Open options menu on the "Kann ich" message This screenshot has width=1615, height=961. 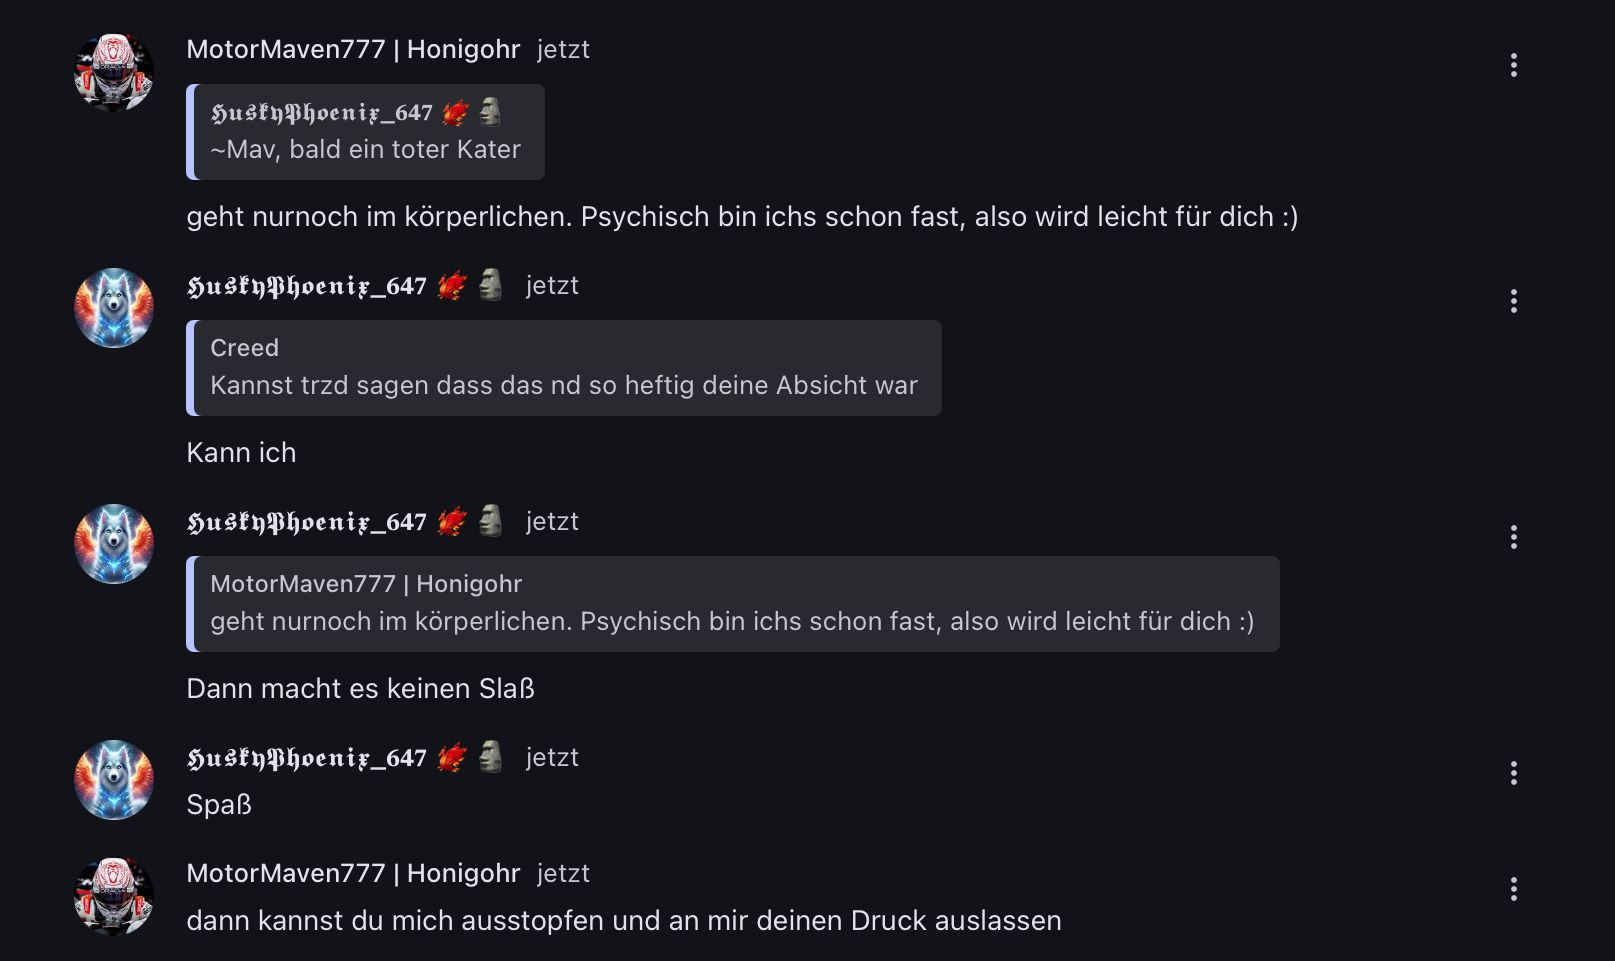[1513, 301]
